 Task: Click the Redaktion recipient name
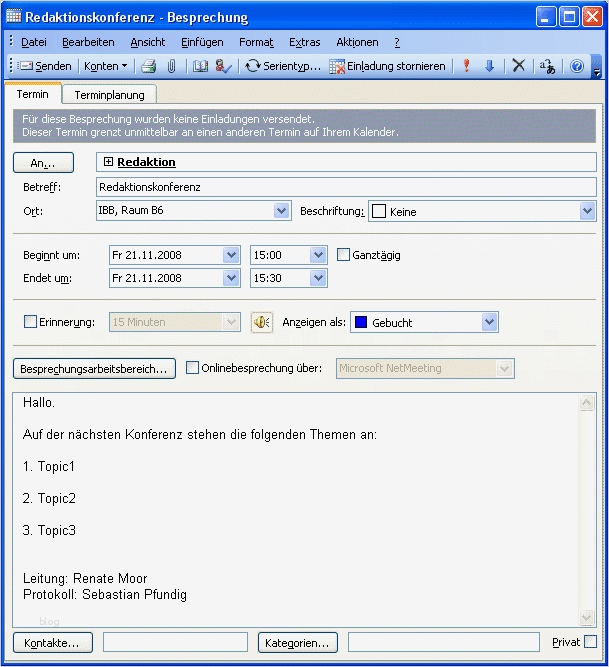coord(146,162)
